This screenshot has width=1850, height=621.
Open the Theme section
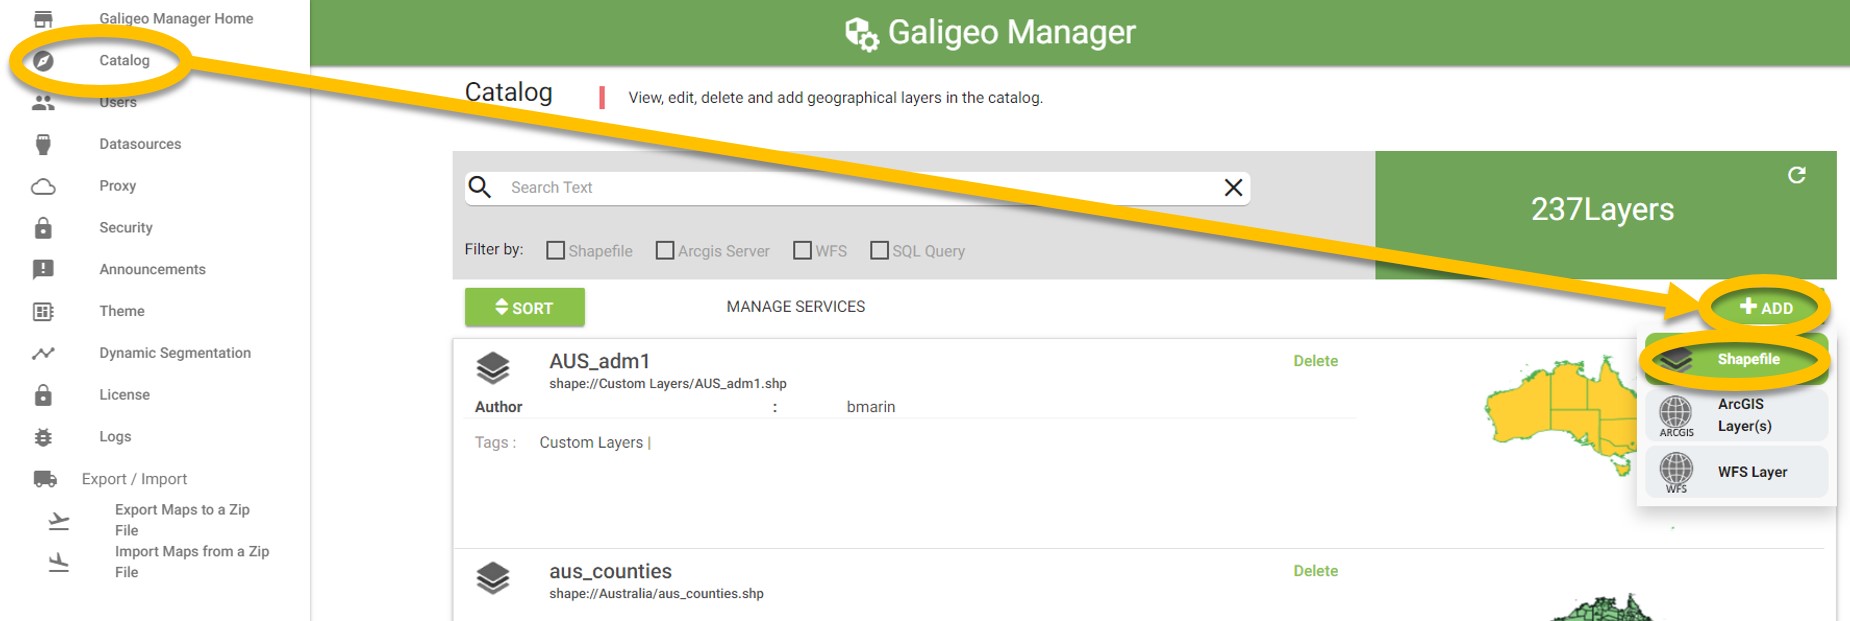[122, 312]
